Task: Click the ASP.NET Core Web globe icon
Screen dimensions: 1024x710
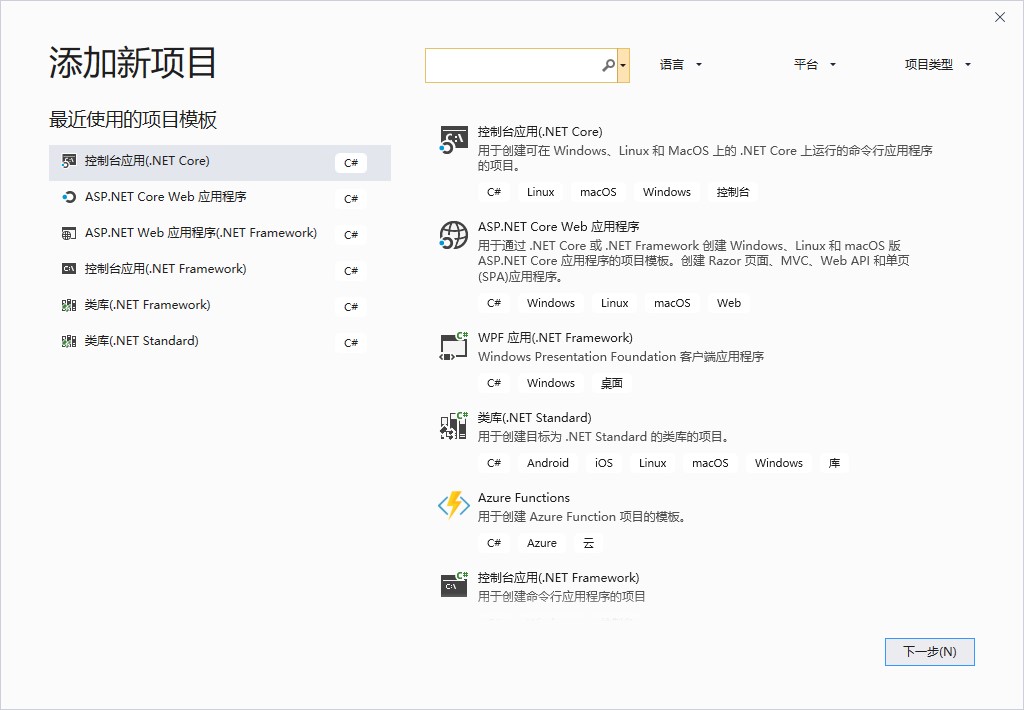Action: tap(454, 235)
